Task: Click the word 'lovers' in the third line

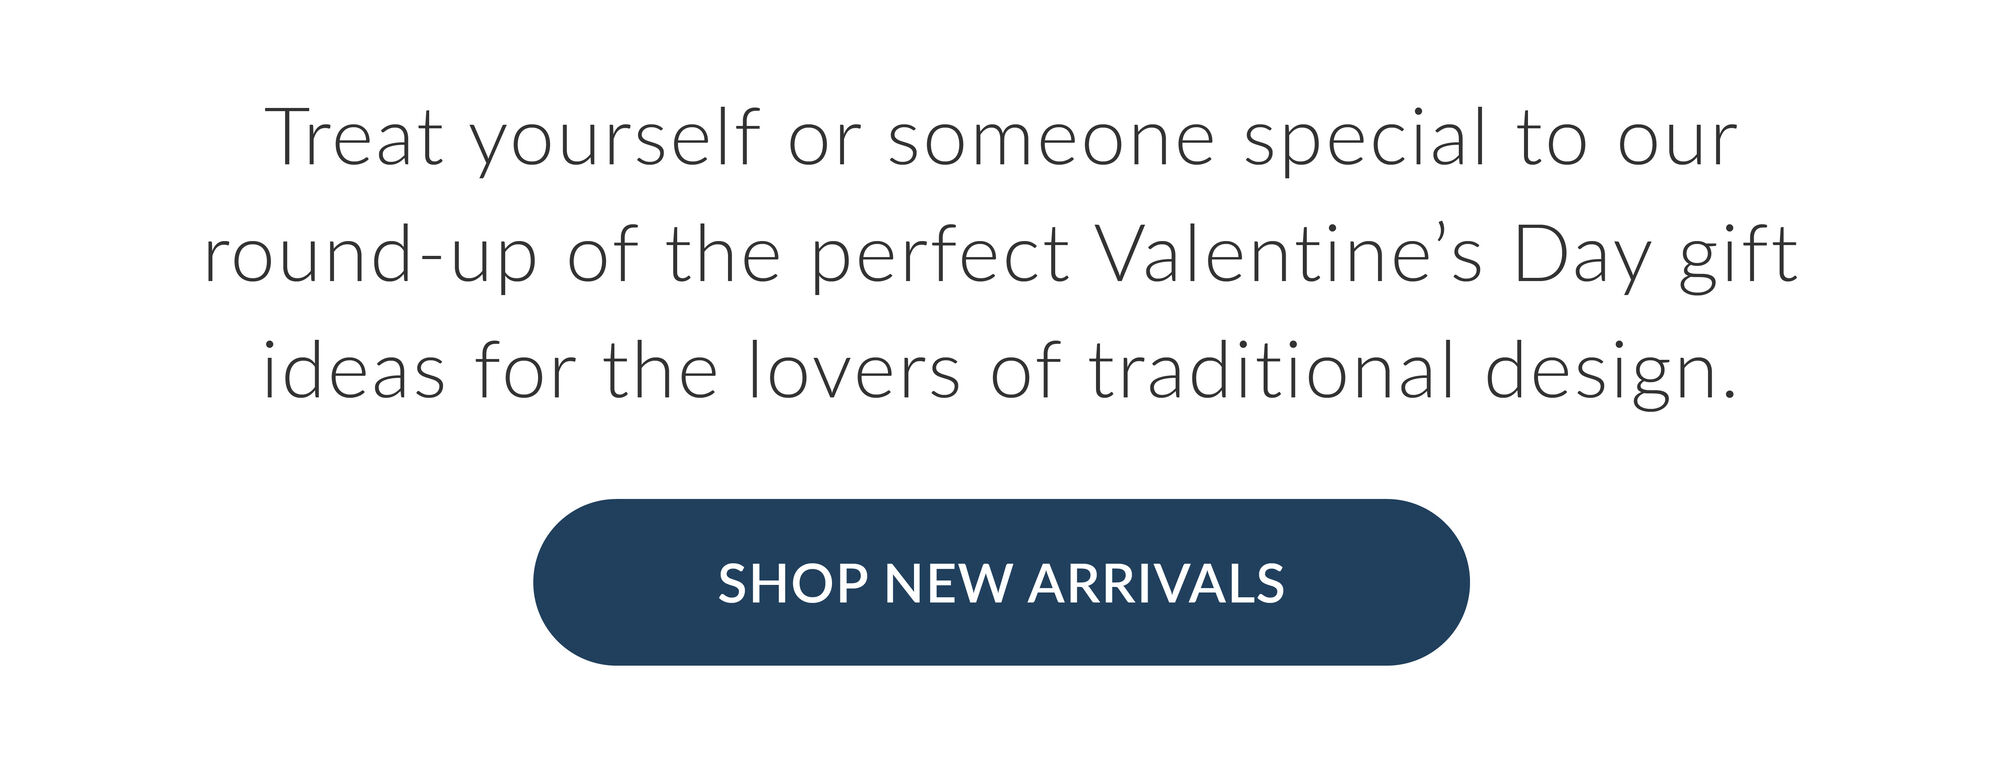Action: (x=854, y=370)
